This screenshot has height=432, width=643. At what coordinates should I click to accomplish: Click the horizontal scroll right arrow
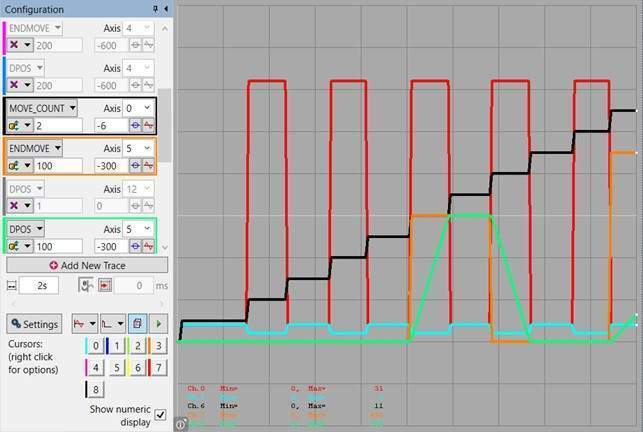[x=162, y=304]
